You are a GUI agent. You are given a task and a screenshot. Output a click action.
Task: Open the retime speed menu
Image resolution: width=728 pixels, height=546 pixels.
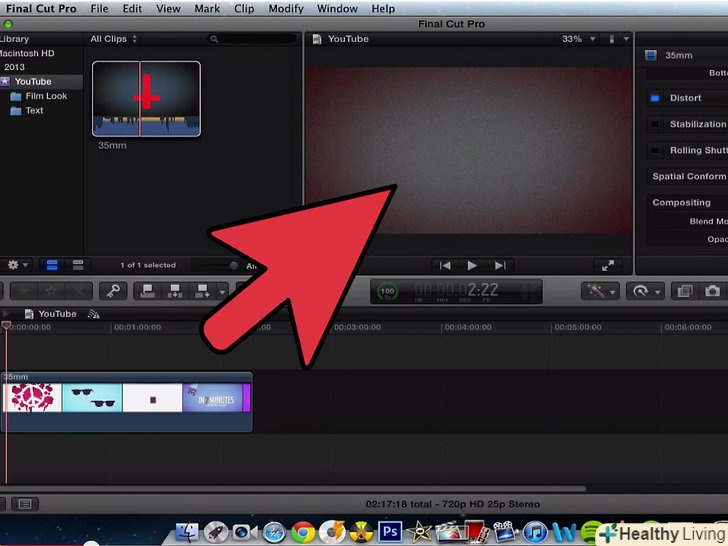coord(645,291)
